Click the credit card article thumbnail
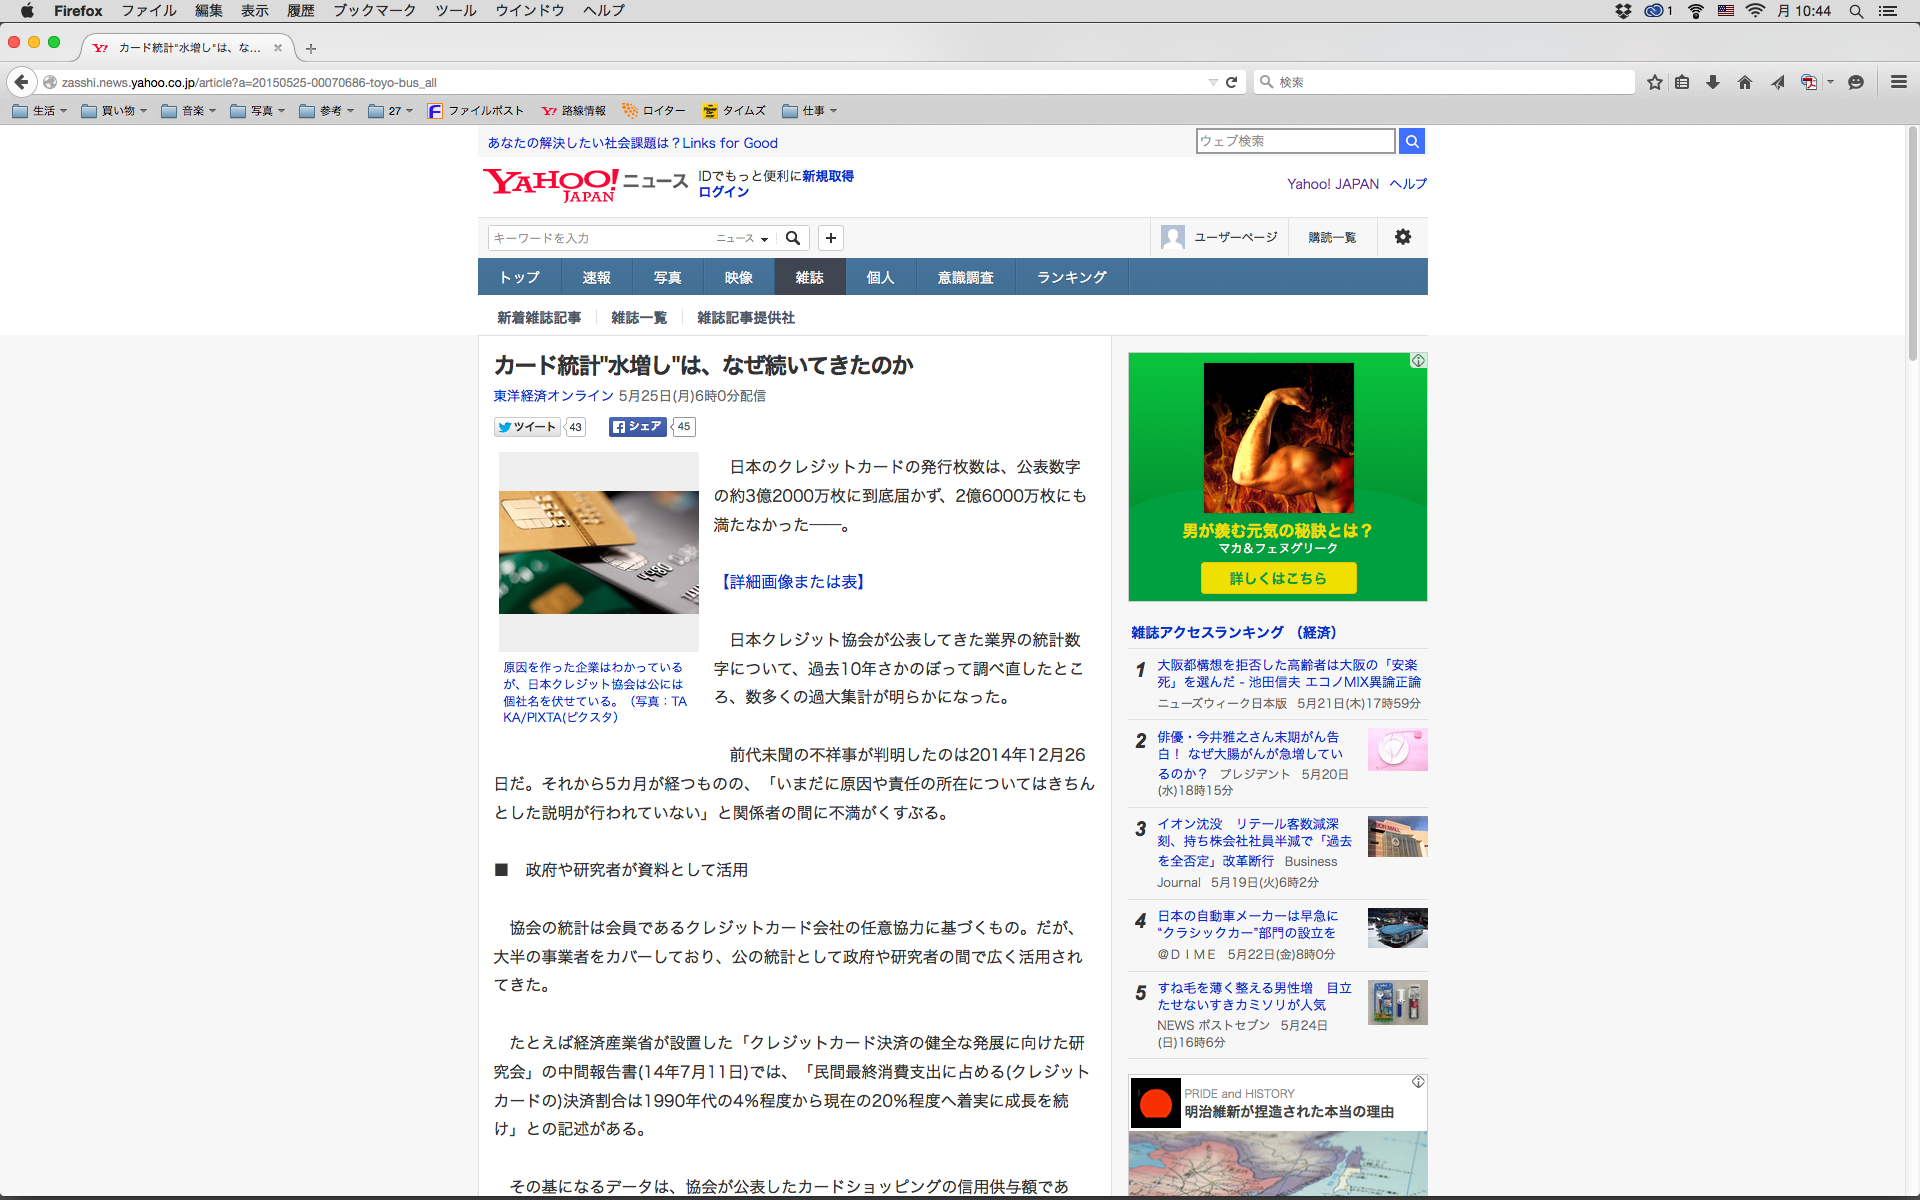The image size is (1920, 1200). (x=598, y=552)
